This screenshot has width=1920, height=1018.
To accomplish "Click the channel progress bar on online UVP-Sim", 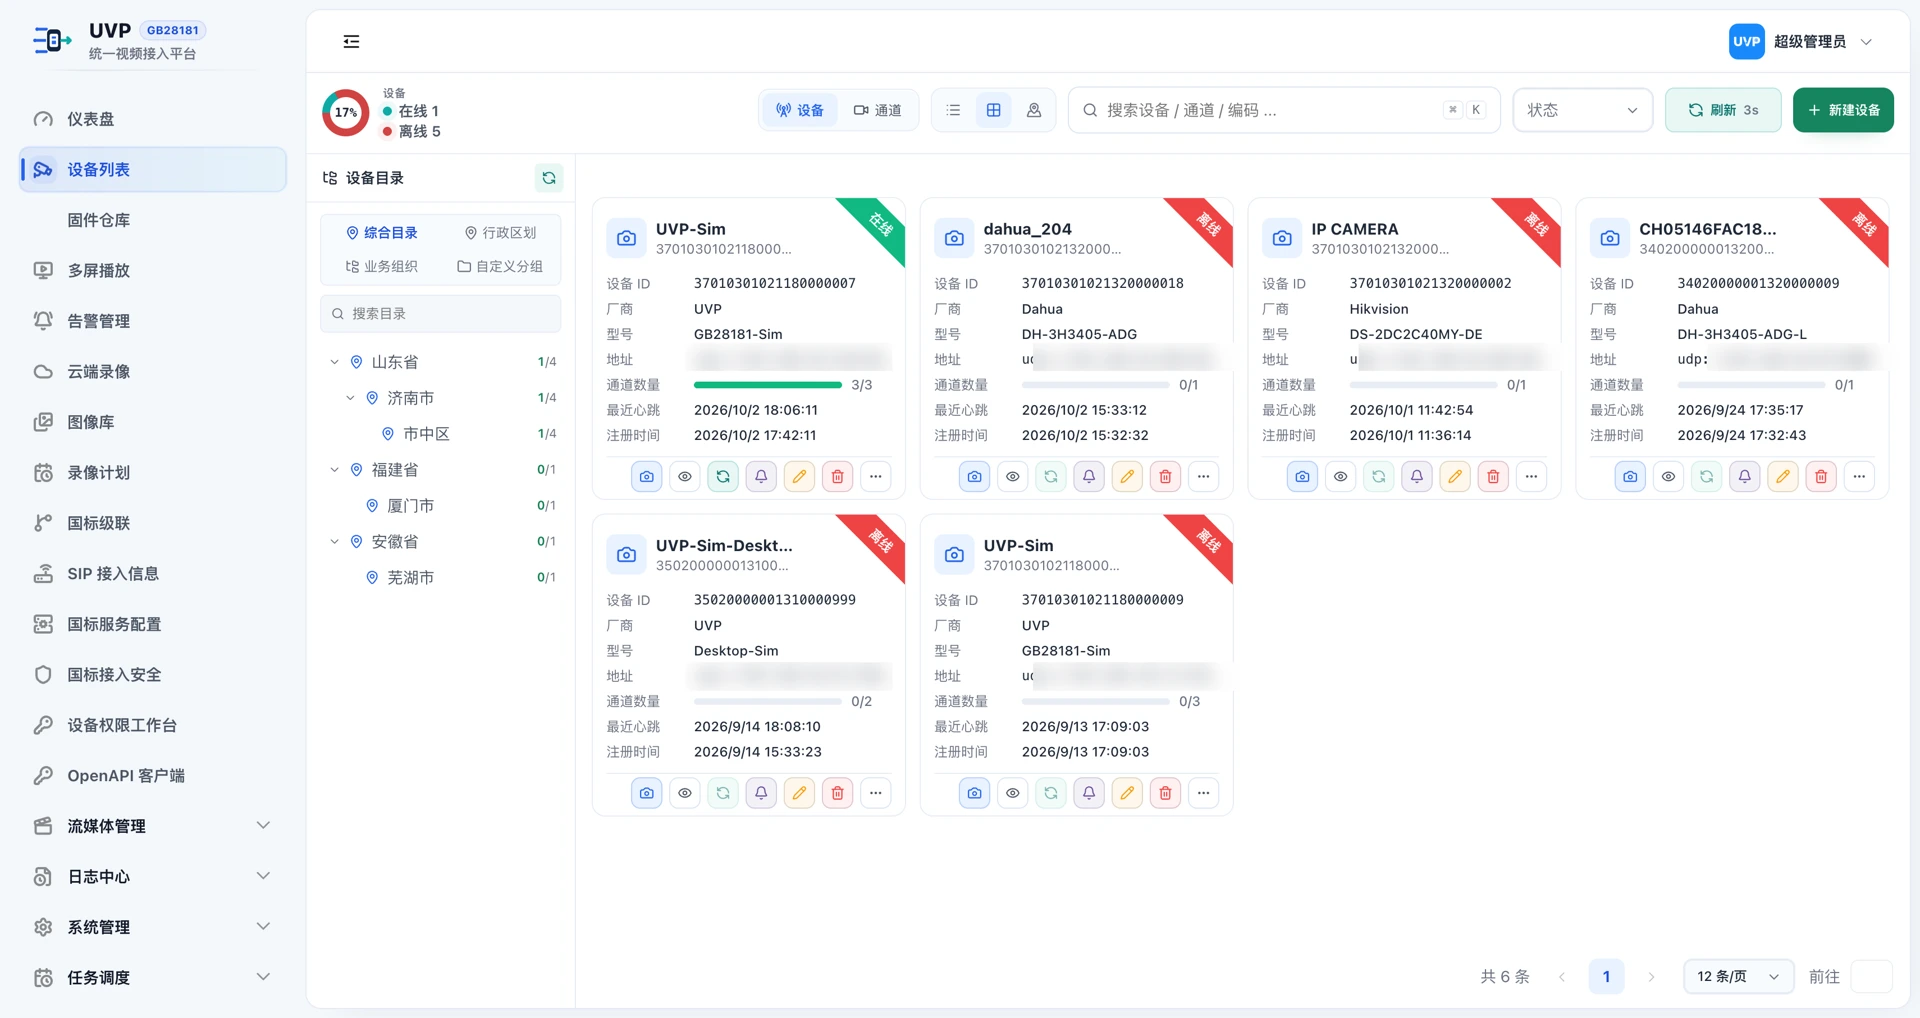I will 768,385.
